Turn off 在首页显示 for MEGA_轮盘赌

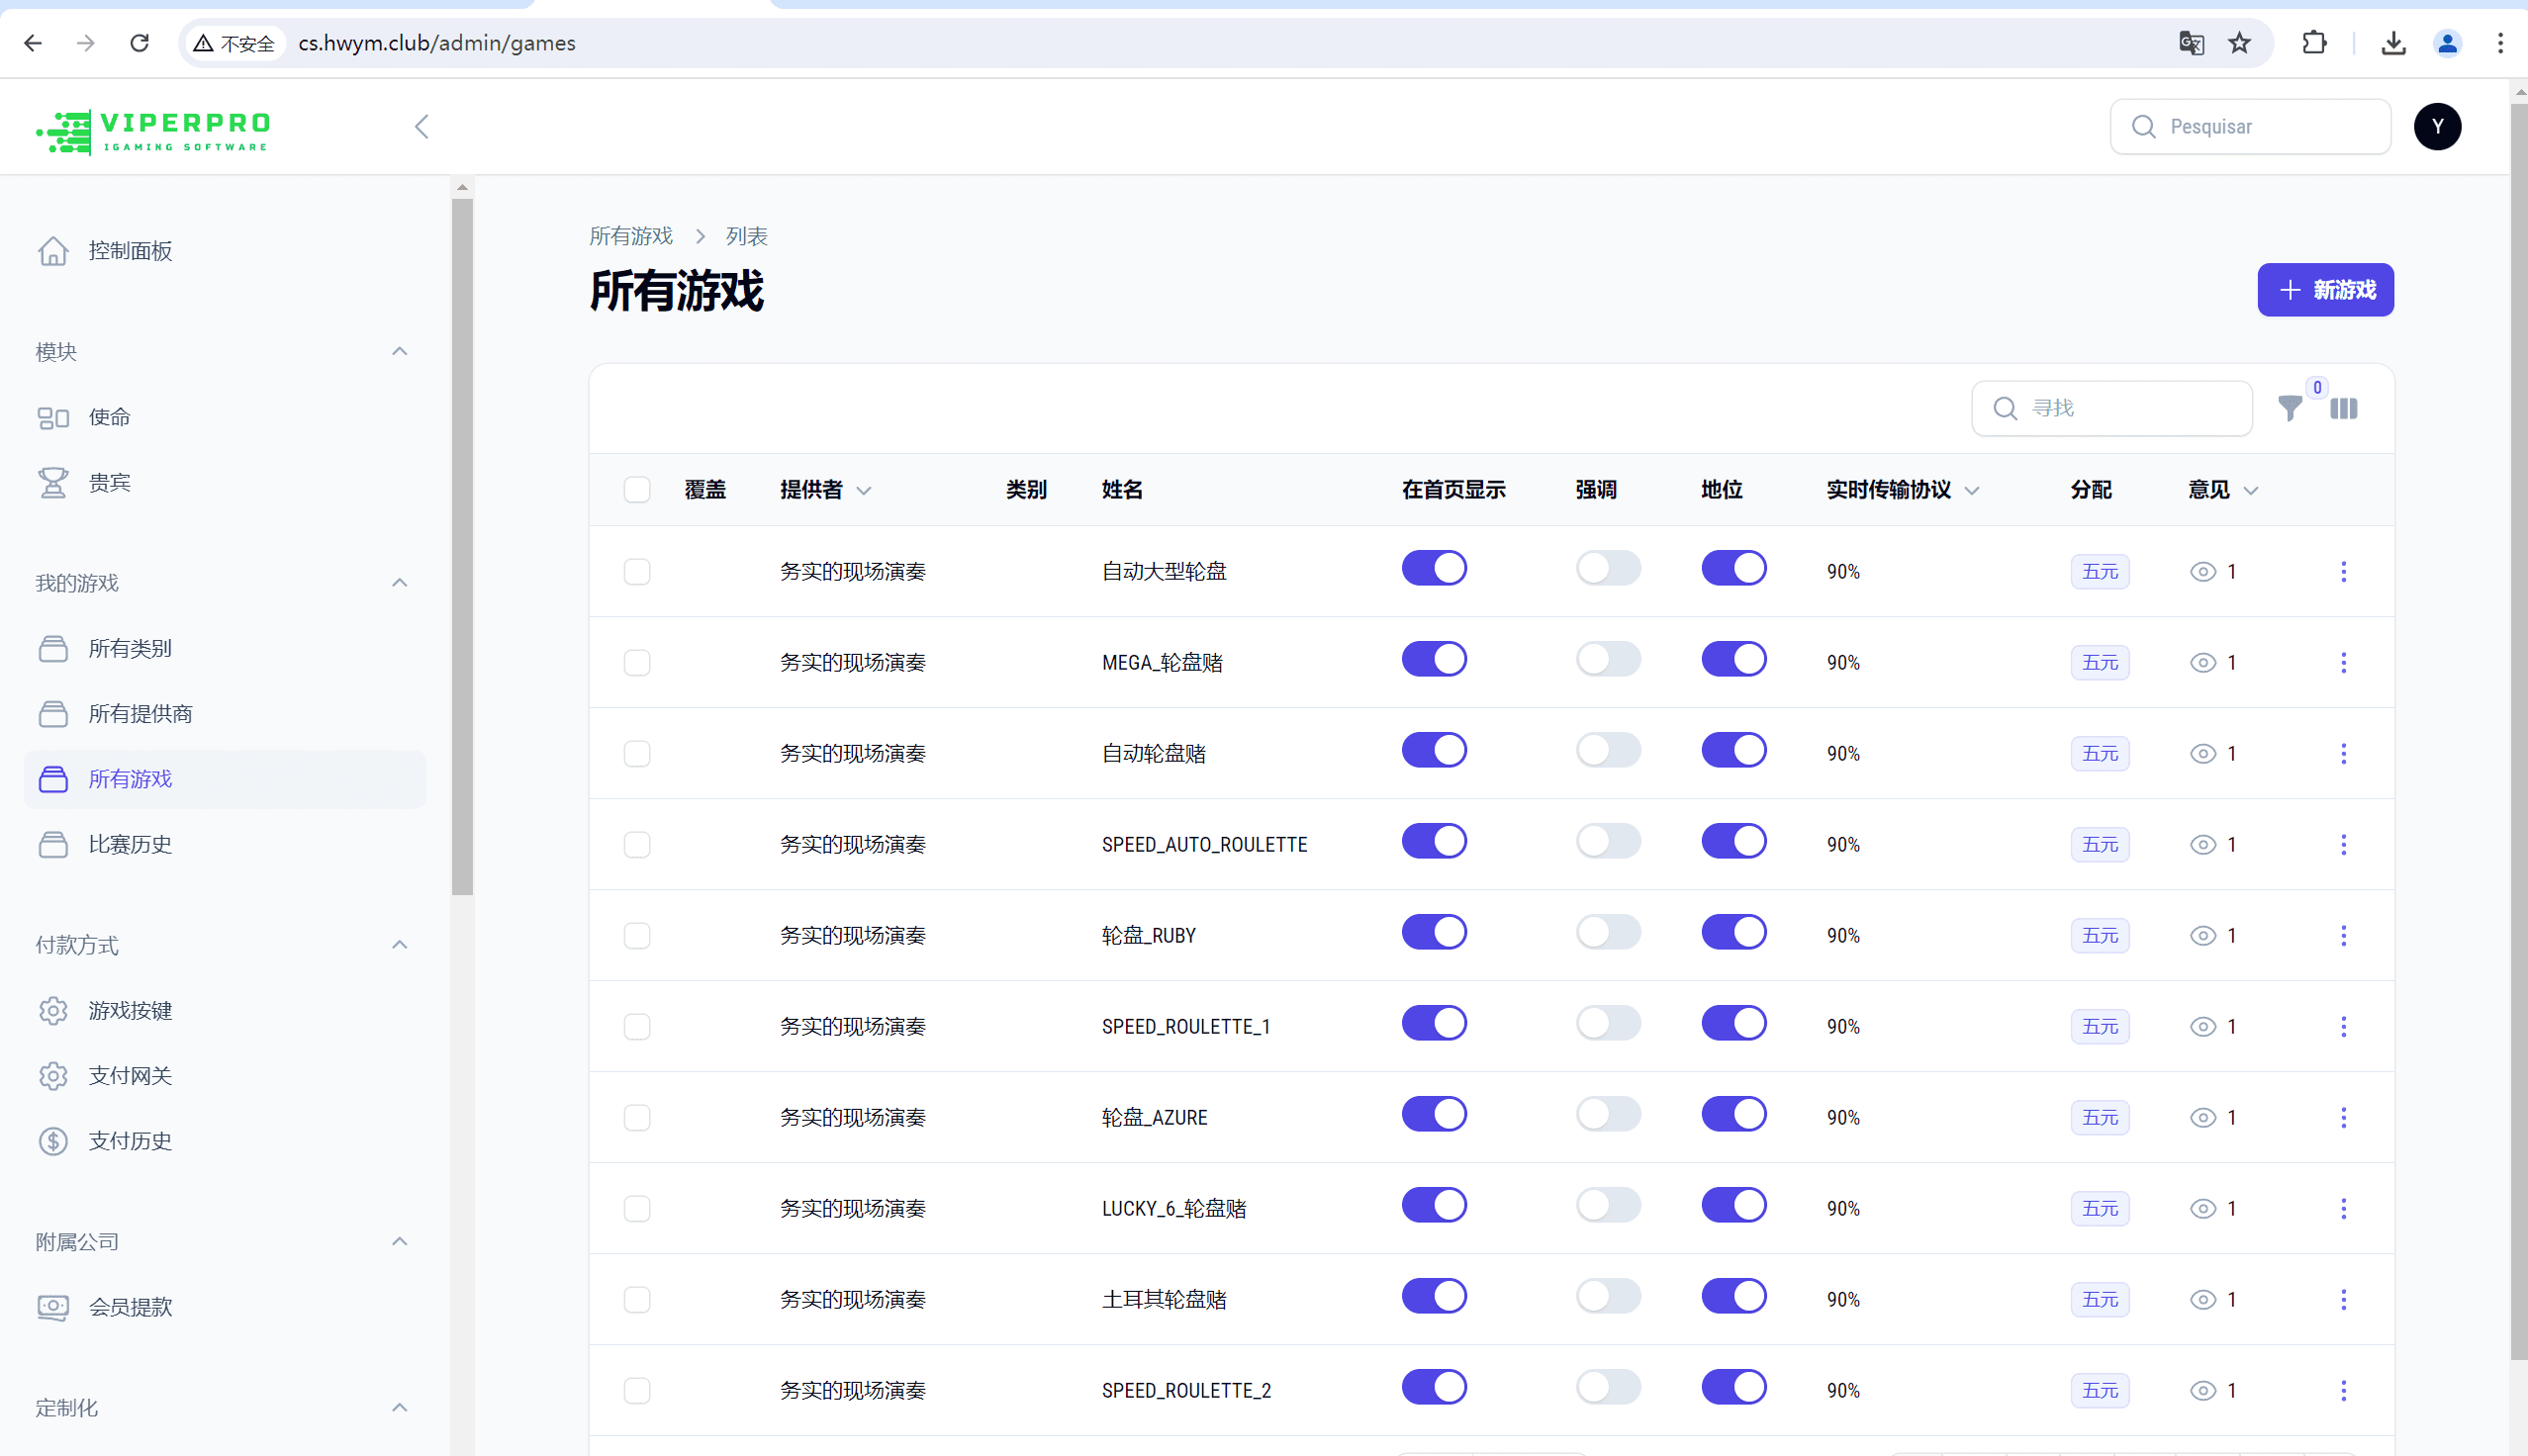pos(1433,660)
